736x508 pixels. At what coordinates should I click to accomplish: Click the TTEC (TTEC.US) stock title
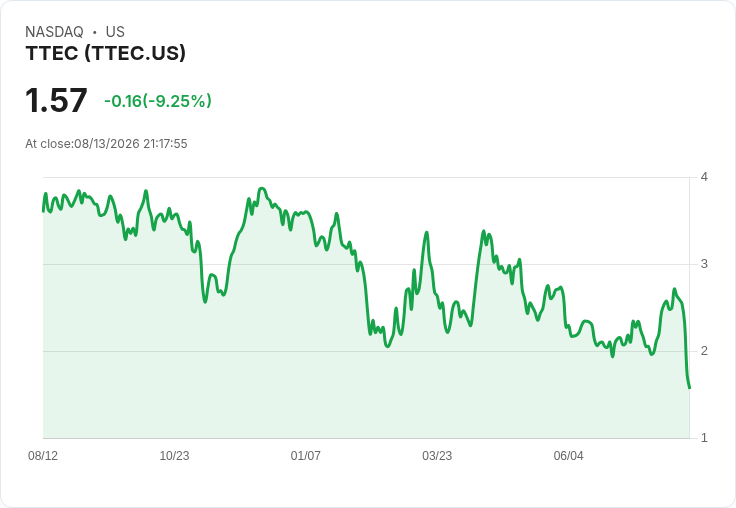coord(106,53)
